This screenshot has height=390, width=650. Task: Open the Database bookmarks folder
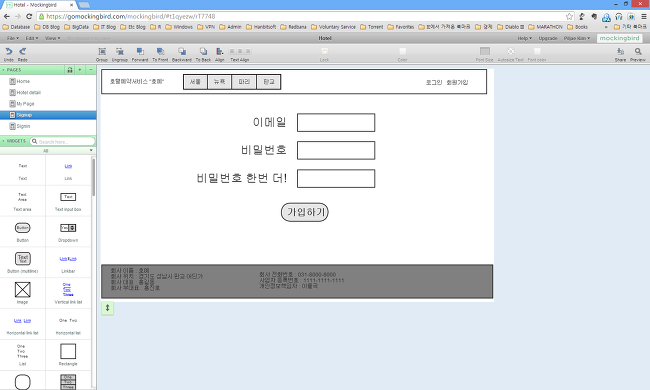pyautogui.click(x=17, y=27)
